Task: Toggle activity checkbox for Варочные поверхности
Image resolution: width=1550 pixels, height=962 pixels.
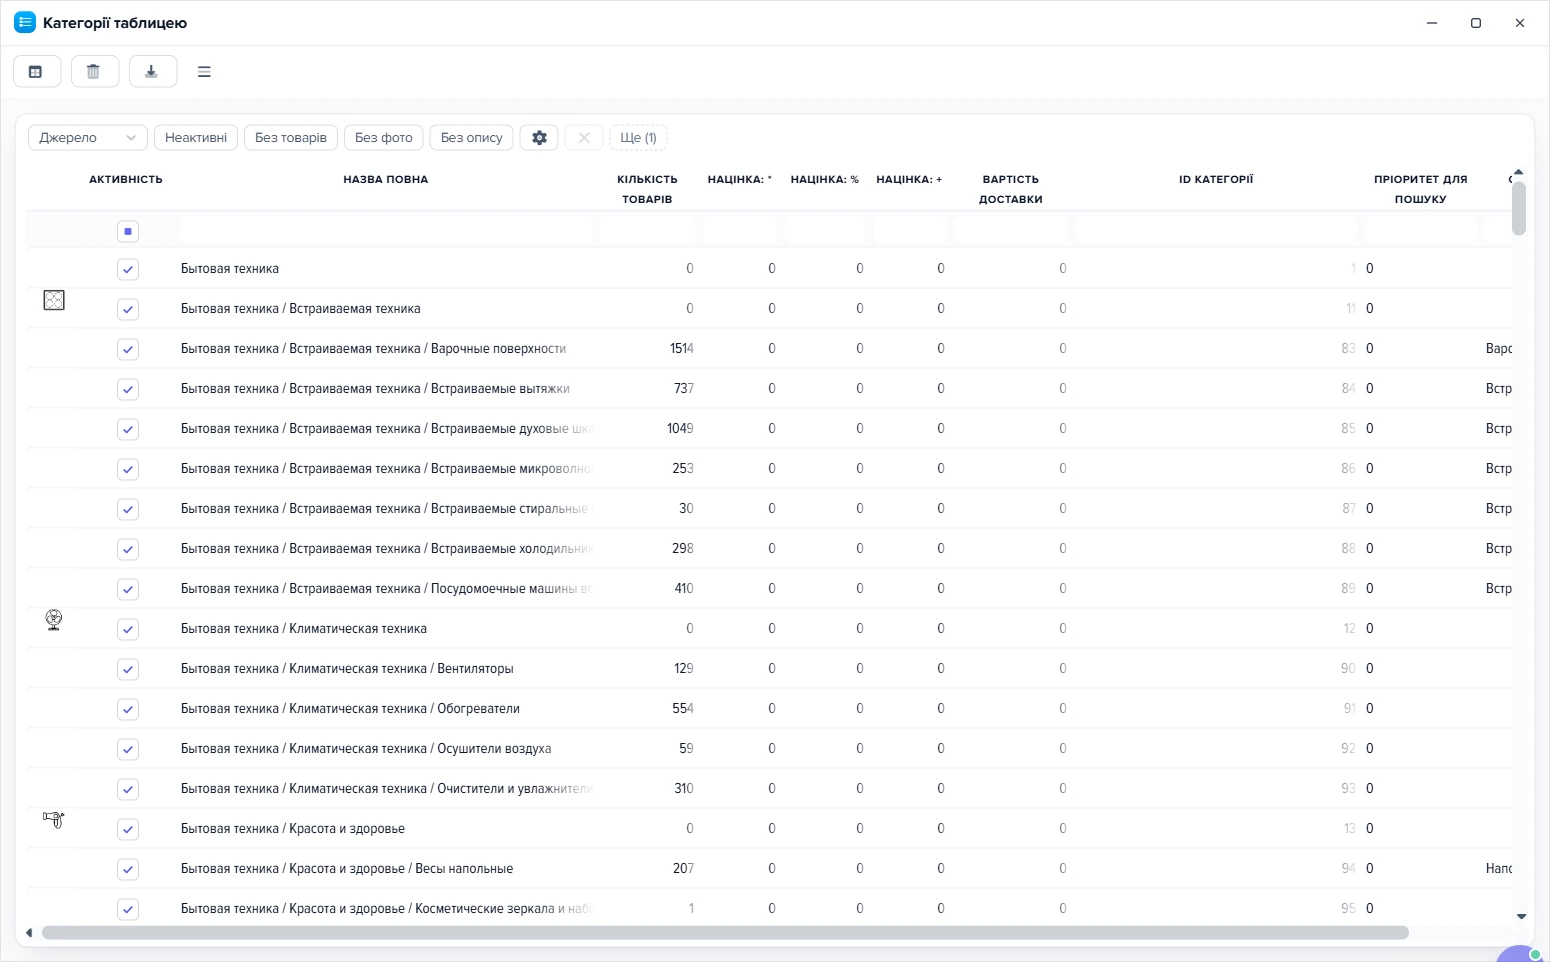Action: [x=128, y=349]
